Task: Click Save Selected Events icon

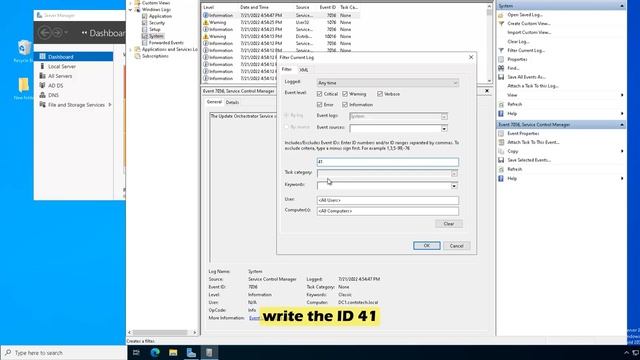Action: point(501,160)
